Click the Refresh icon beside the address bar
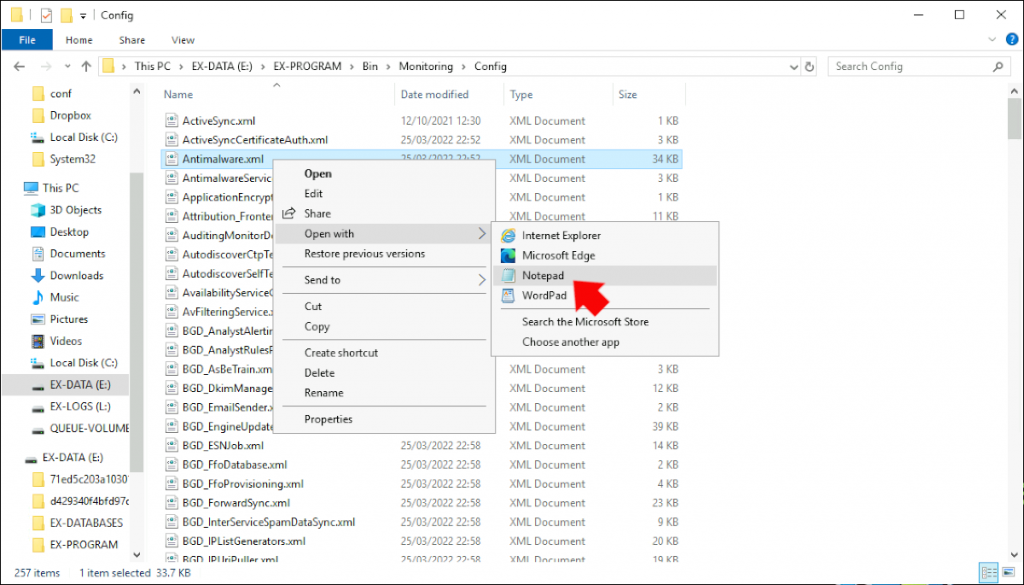Viewport: 1024px width, 585px height. 810,66
